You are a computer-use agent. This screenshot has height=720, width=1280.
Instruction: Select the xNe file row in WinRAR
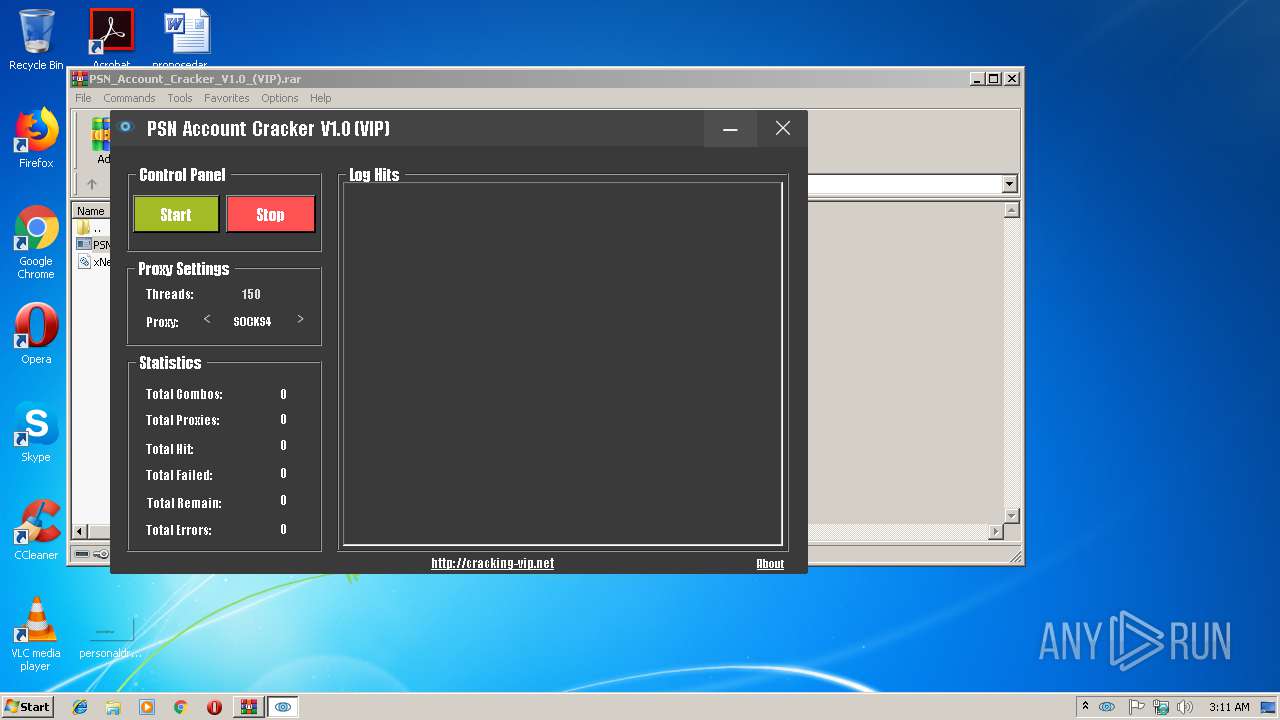click(93, 262)
